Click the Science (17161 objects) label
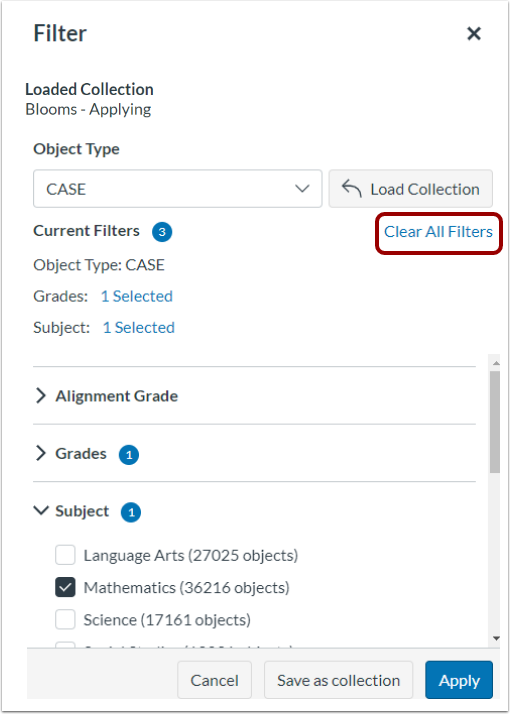 167,620
